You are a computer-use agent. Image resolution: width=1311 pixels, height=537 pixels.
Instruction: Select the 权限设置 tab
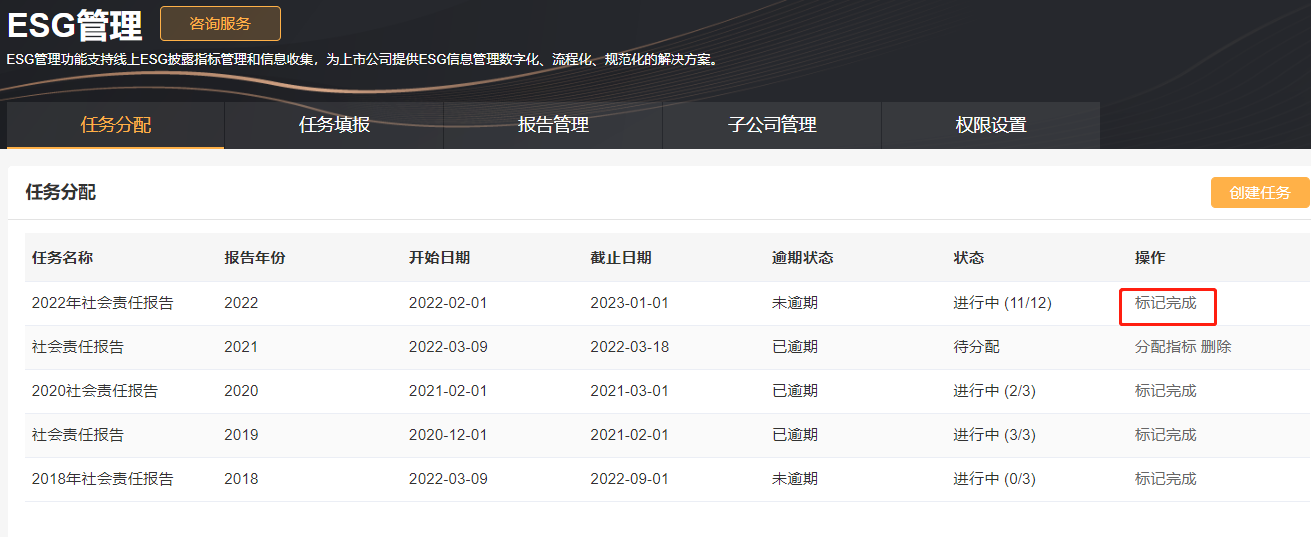991,125
